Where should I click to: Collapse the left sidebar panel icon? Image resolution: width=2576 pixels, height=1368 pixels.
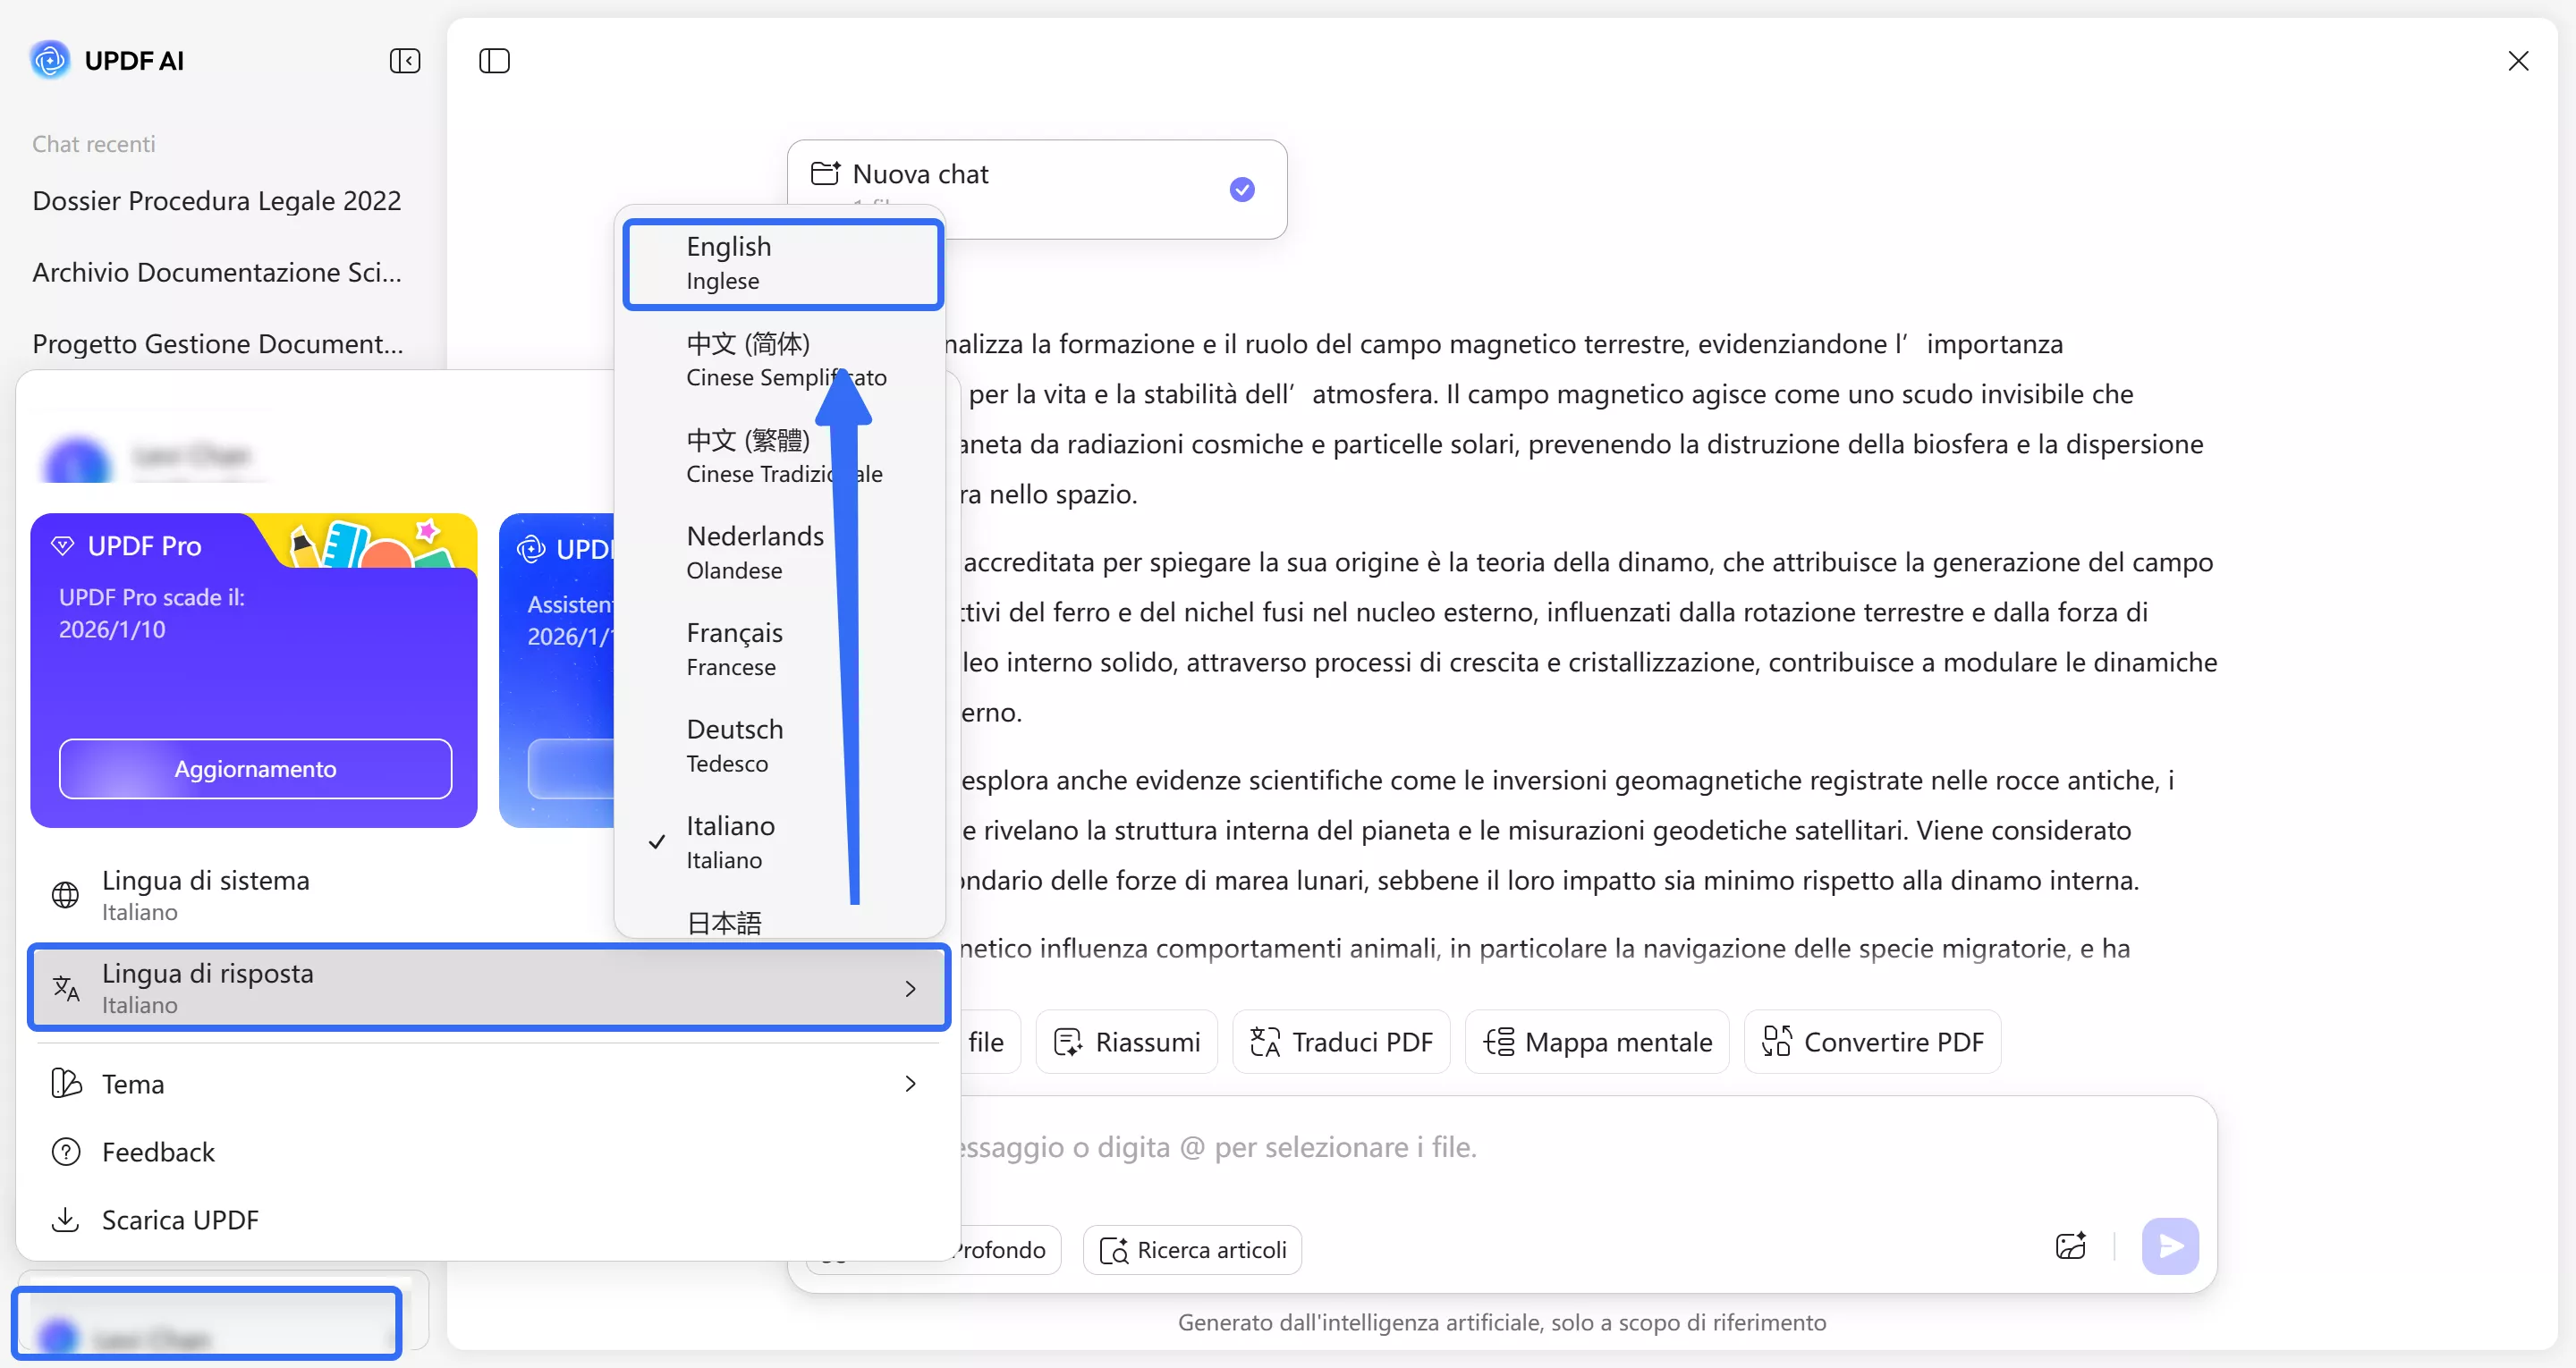[404, 61]
